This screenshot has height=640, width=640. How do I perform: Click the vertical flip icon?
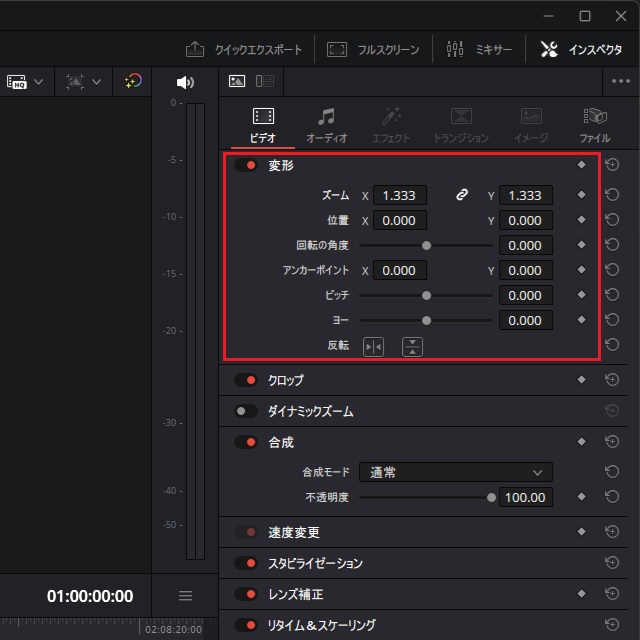413,347
